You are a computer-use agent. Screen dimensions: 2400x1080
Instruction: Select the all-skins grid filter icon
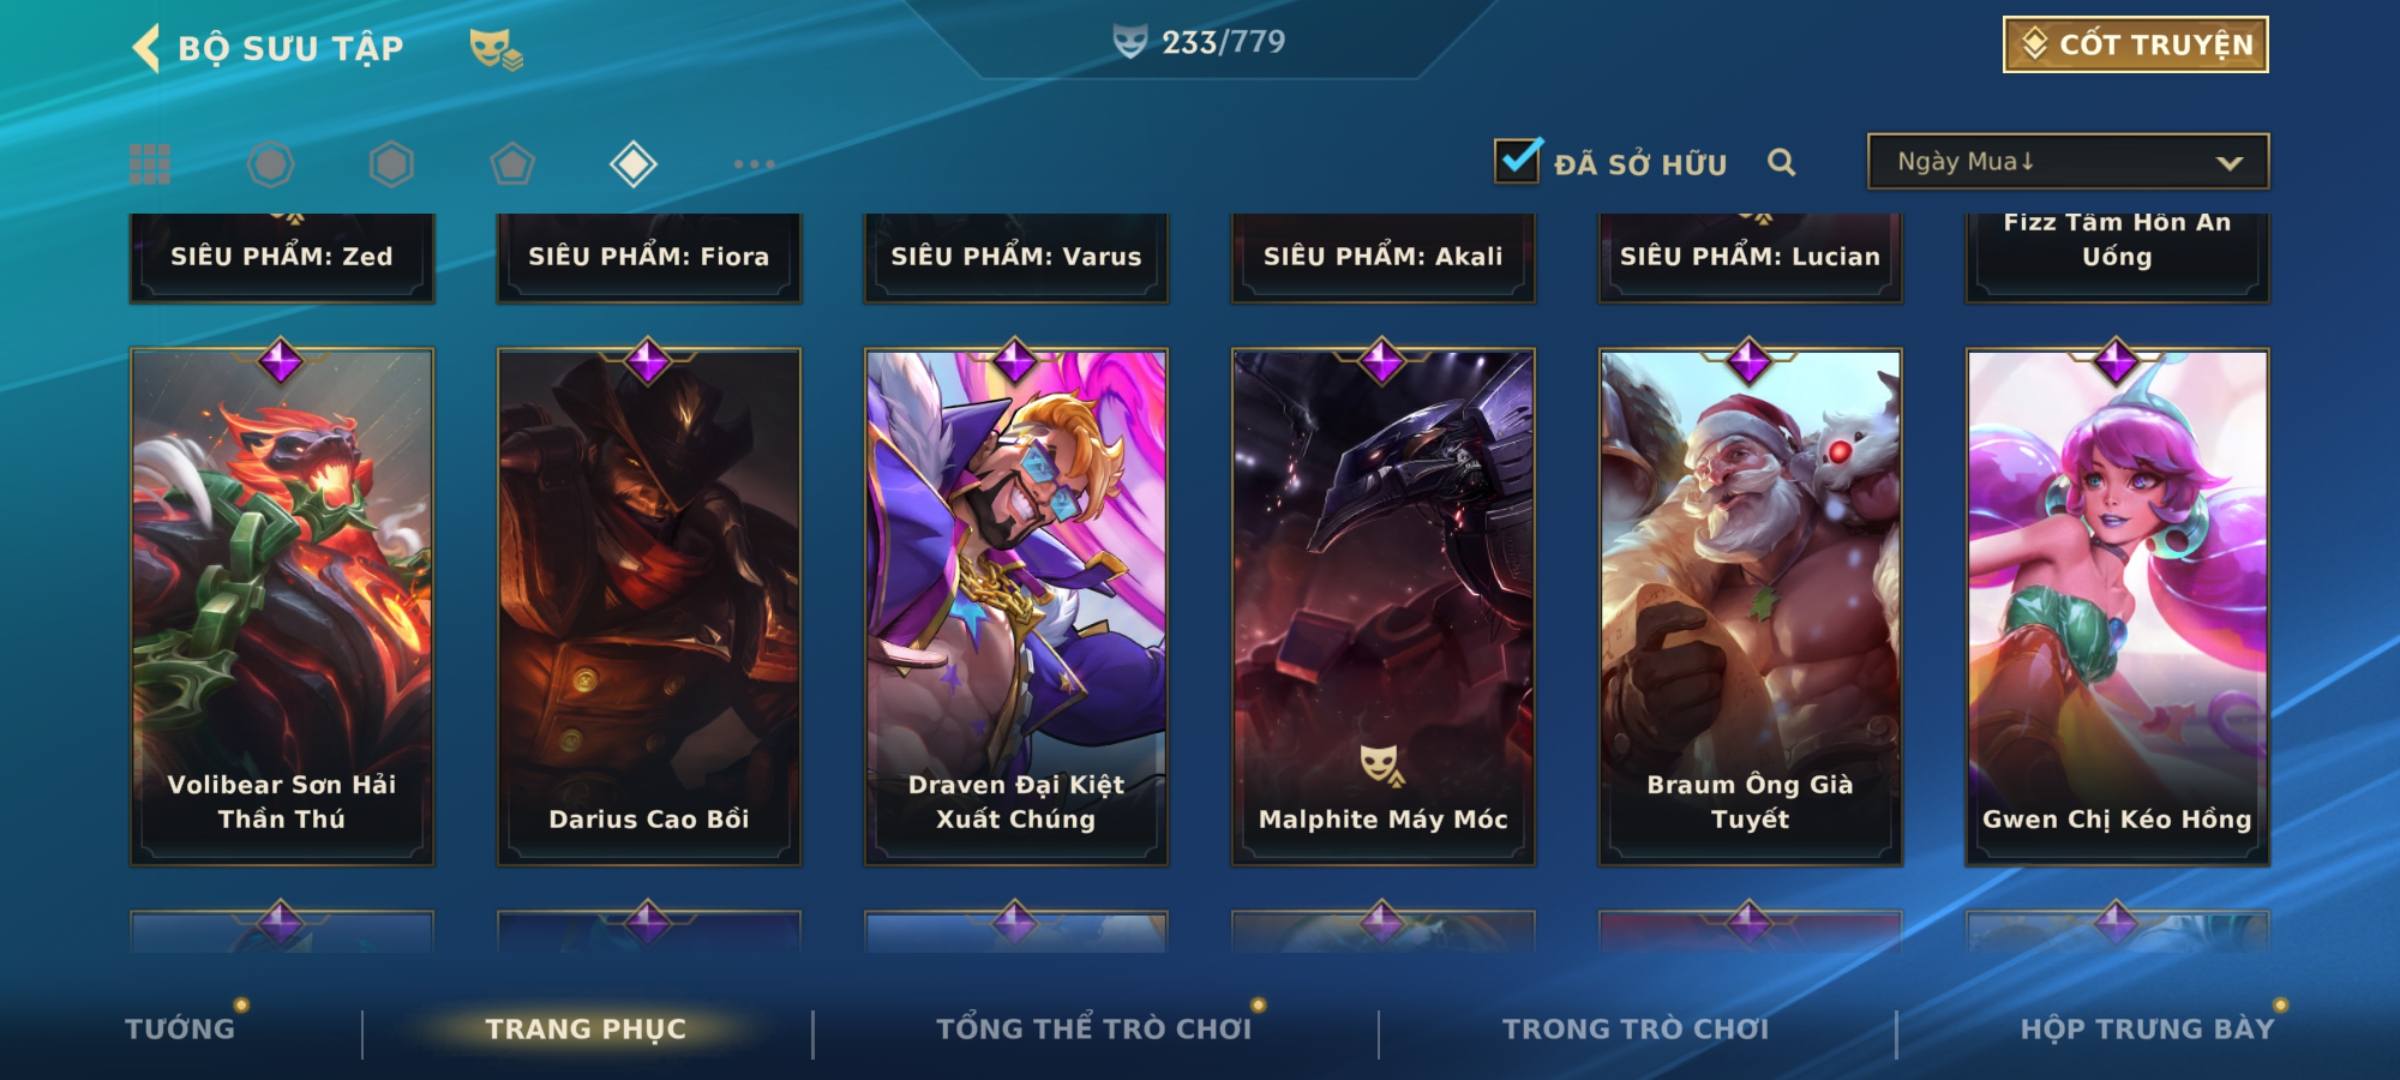tap(150, 164)
